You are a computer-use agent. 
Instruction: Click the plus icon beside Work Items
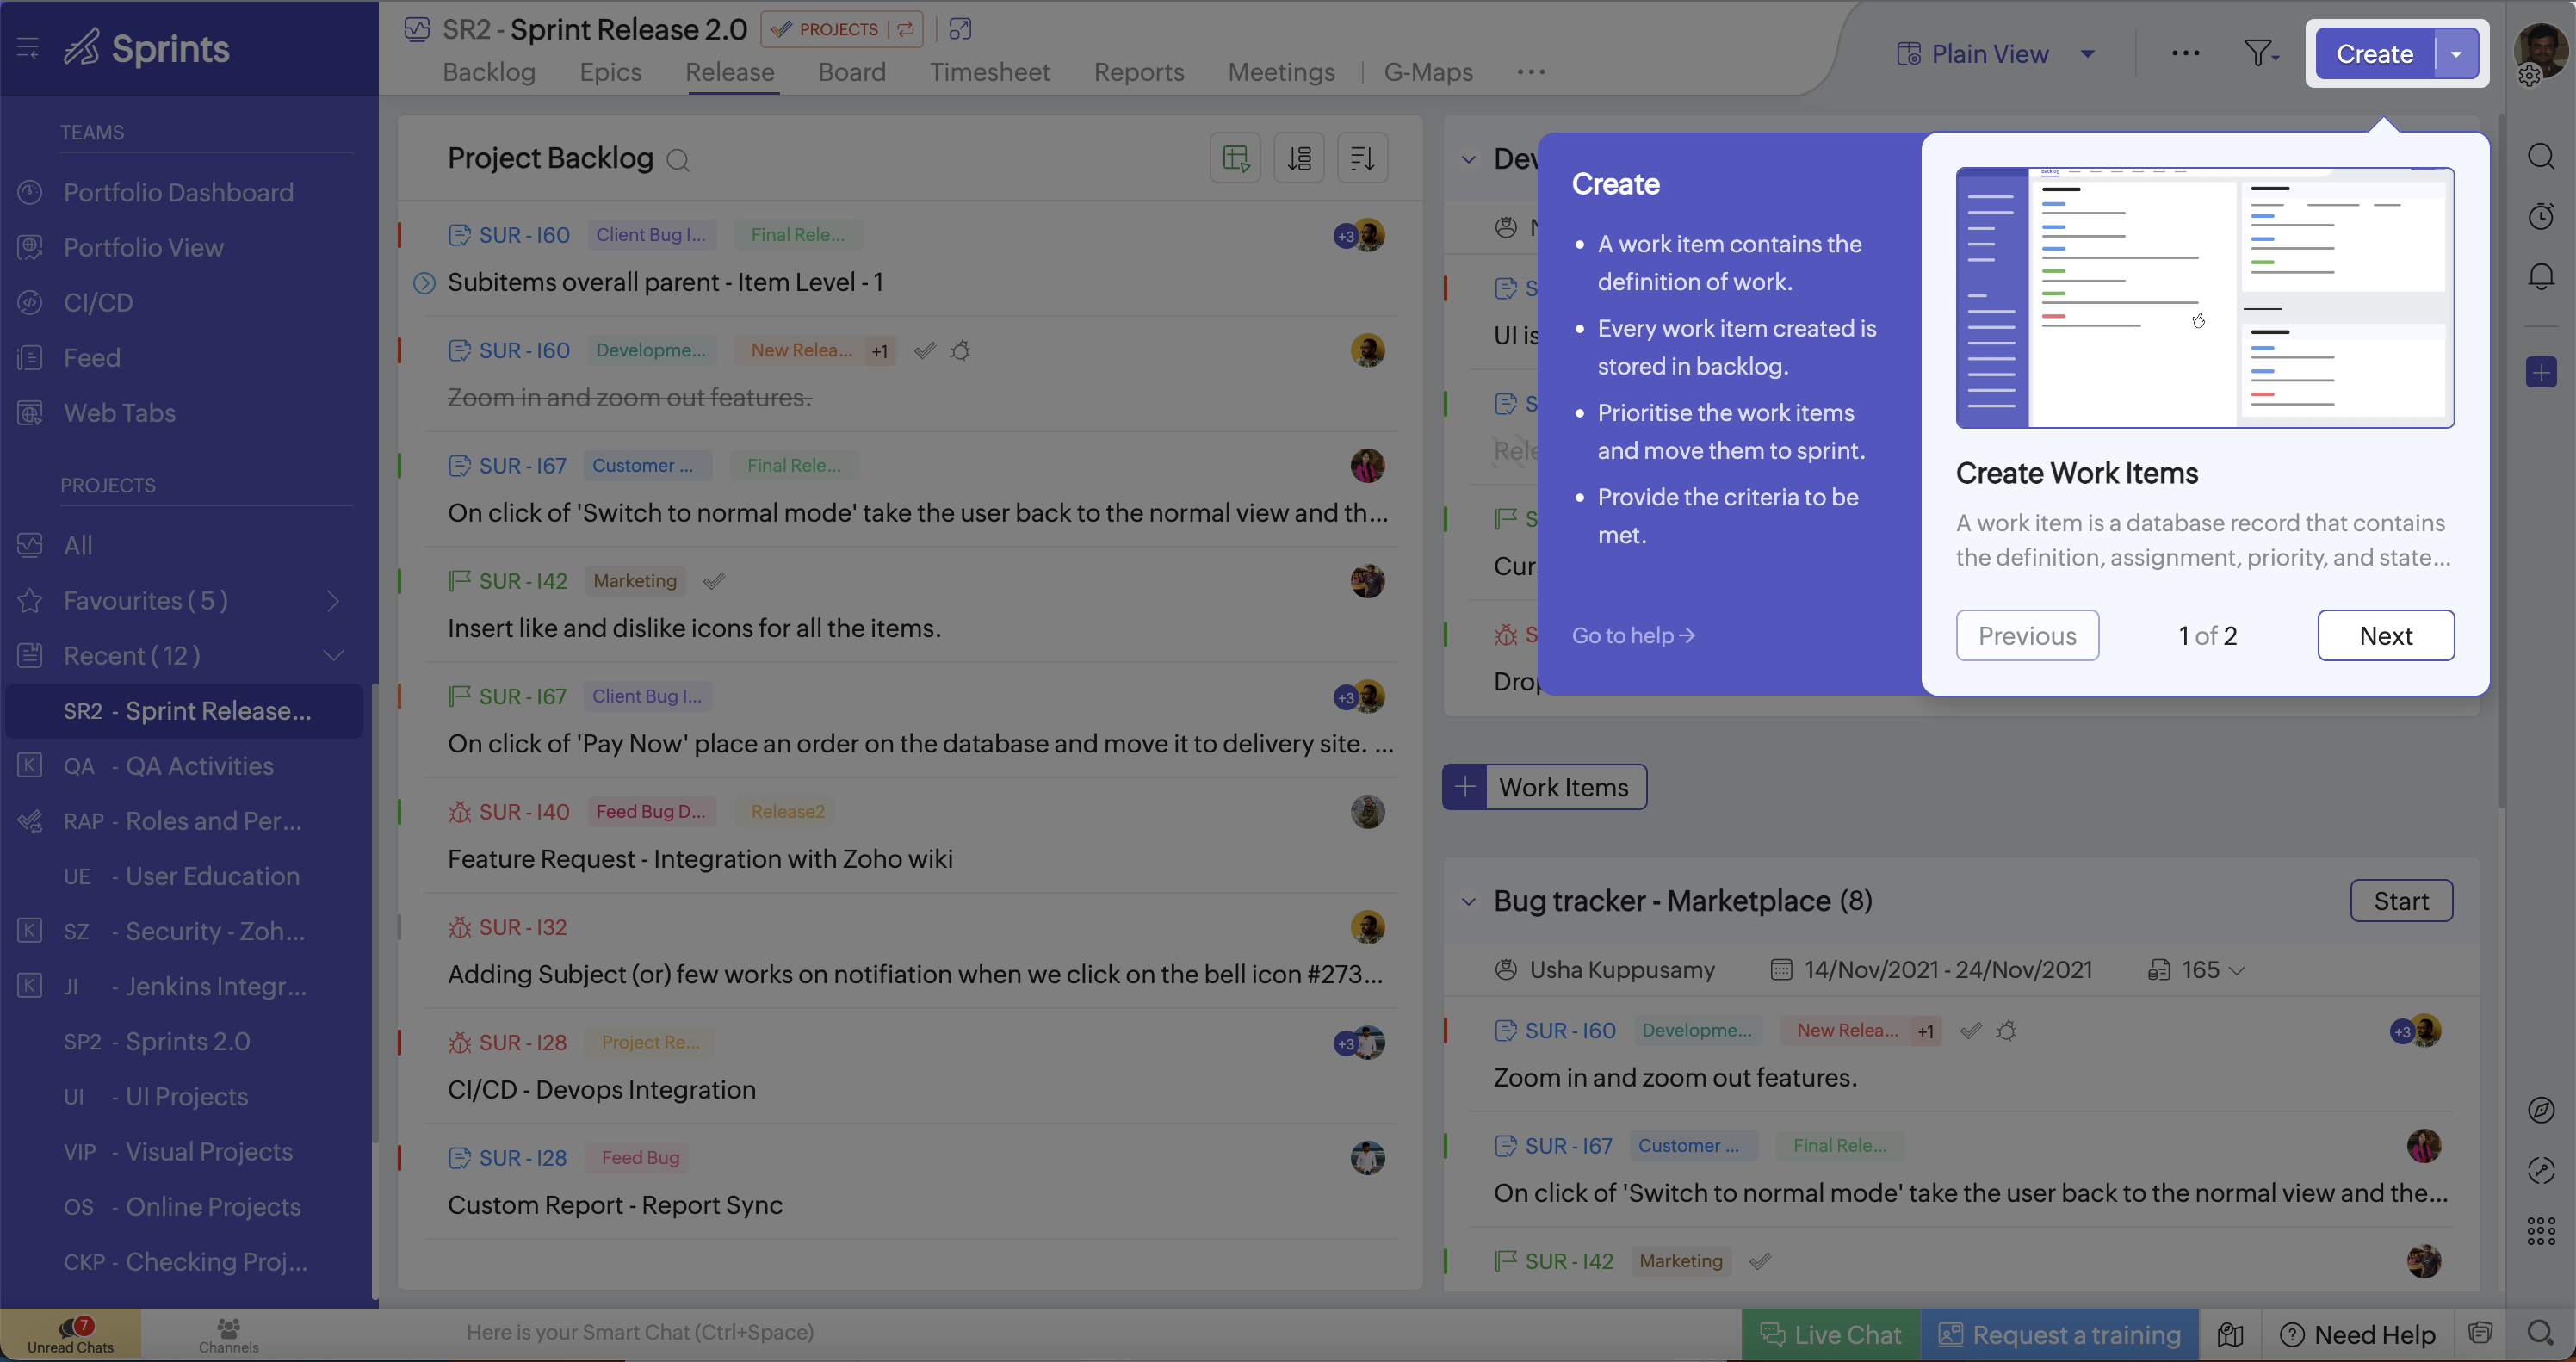pos(1465,787)
